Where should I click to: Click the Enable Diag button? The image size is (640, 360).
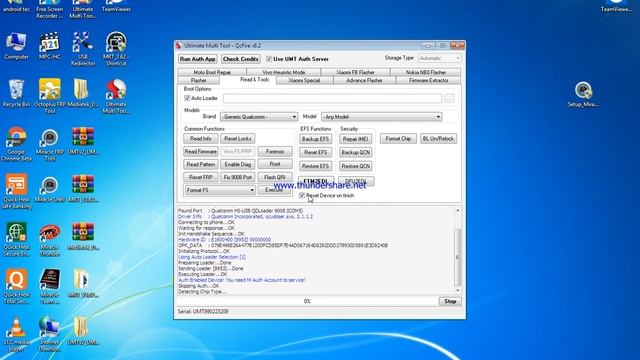(238, 164)
